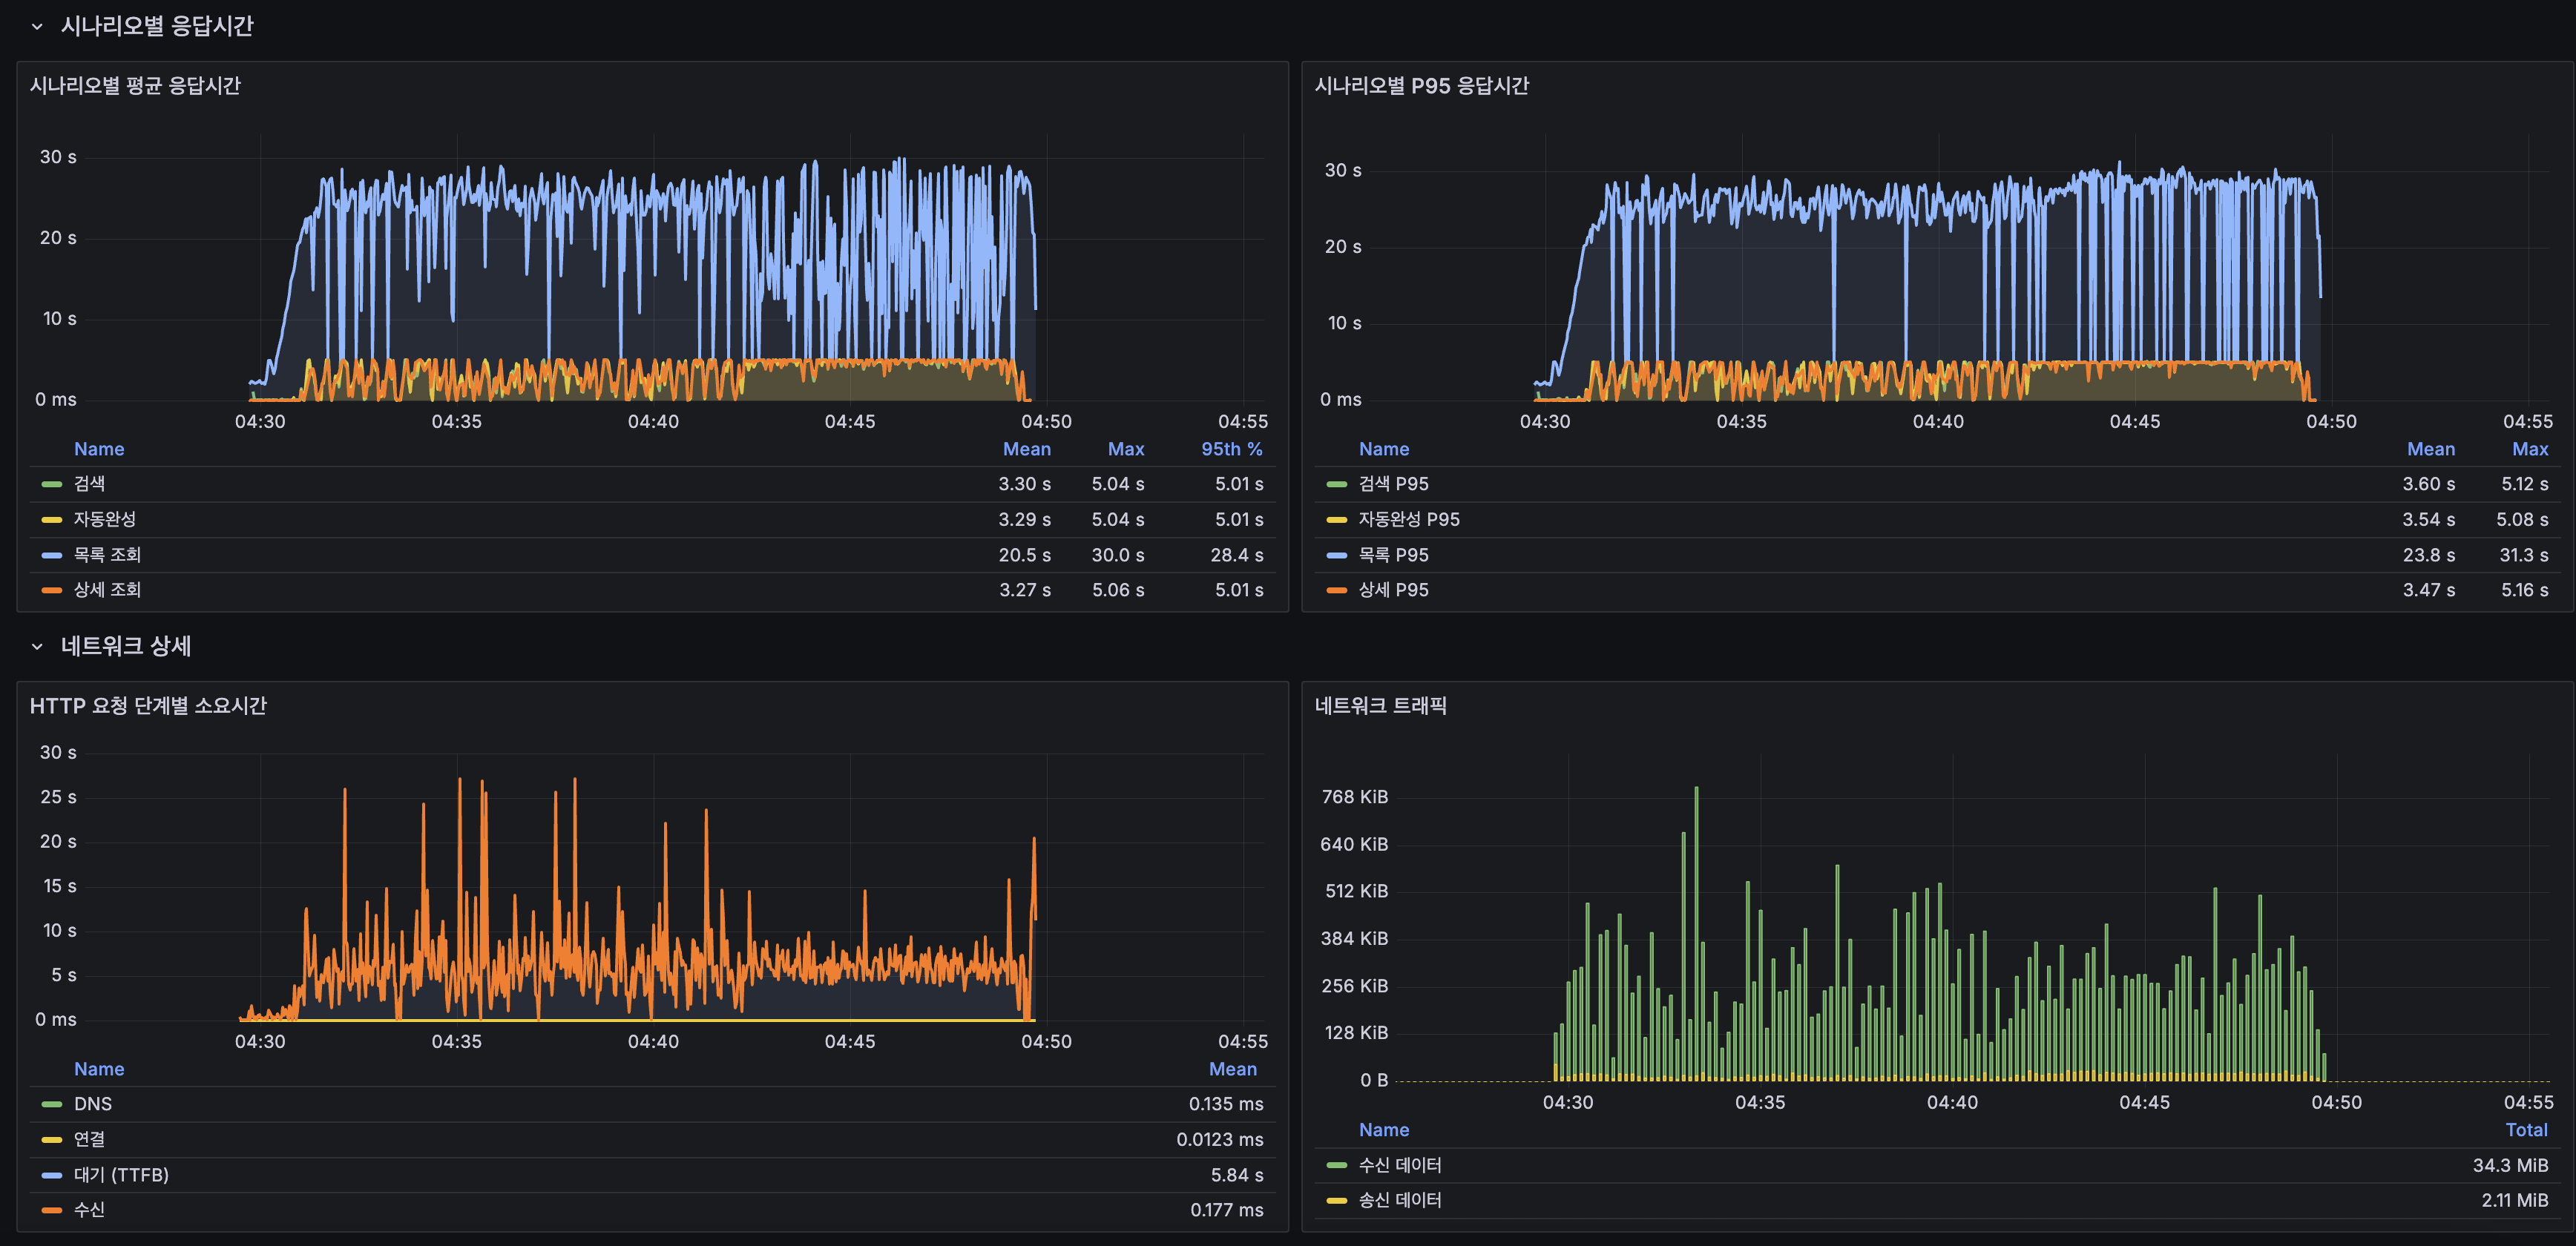Sort P95 panel legend by Max
Image resolution: width=2576 pixels, height=1246 pixels.
pyautogui.click(x=2529, y=449)
